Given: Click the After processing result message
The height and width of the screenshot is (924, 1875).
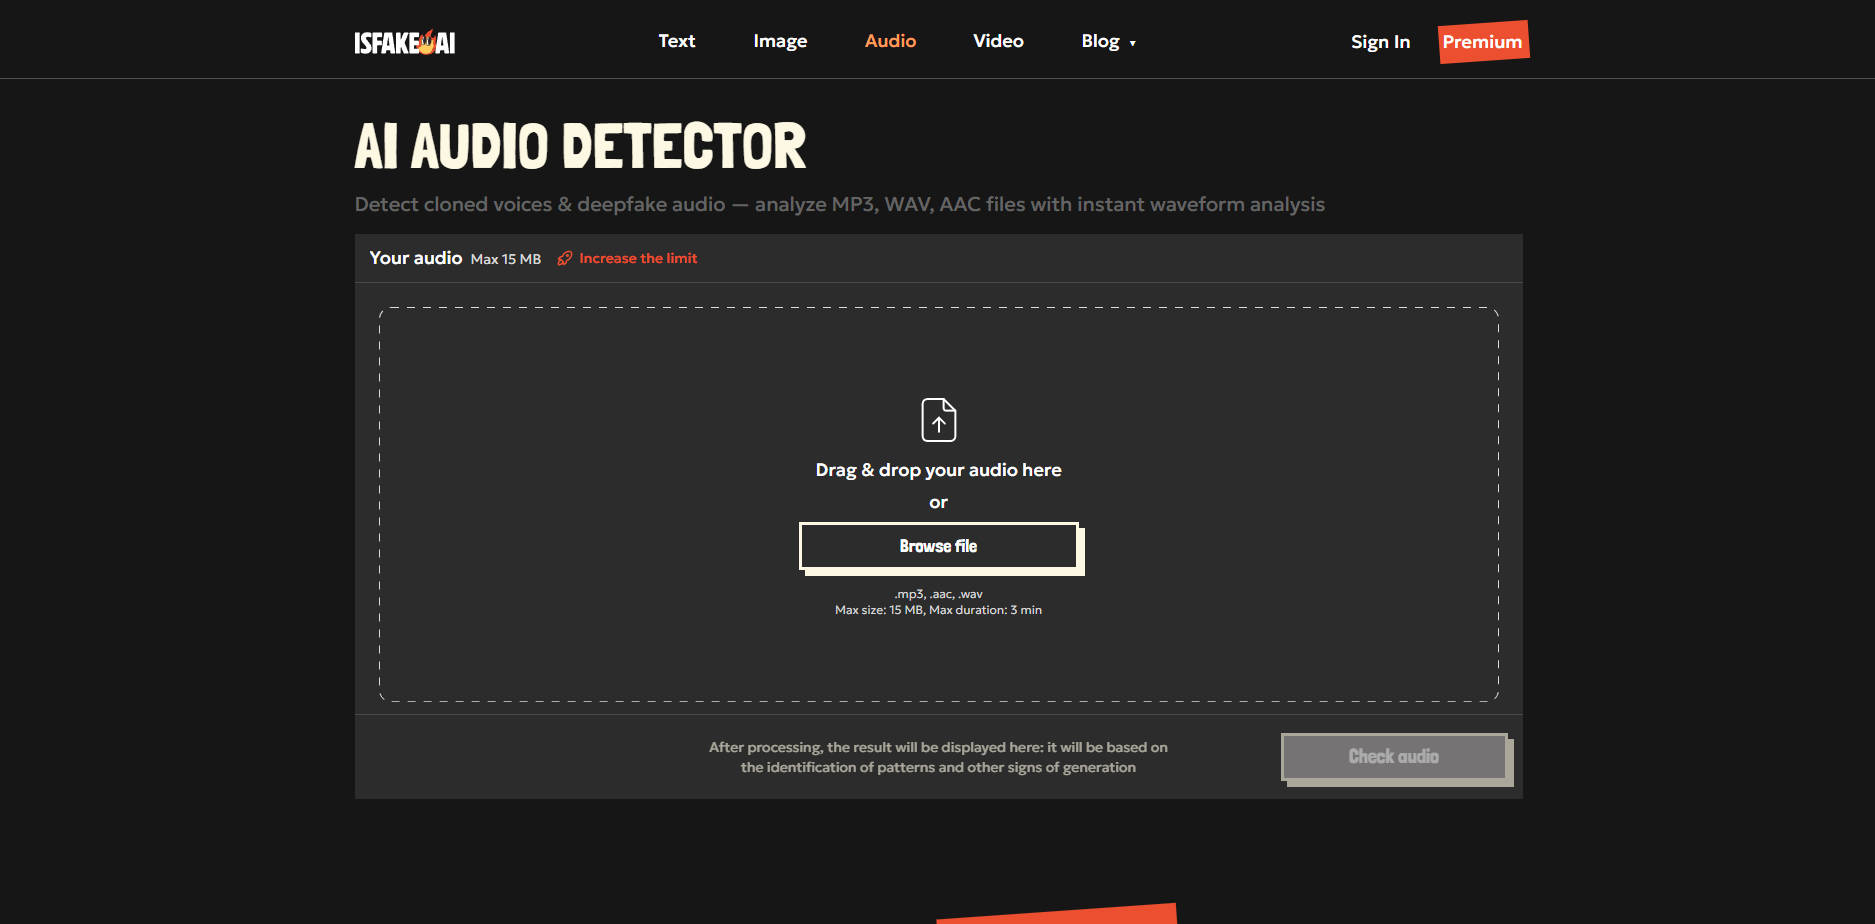Looking at the screenshot, I should [x=938, y=757].
